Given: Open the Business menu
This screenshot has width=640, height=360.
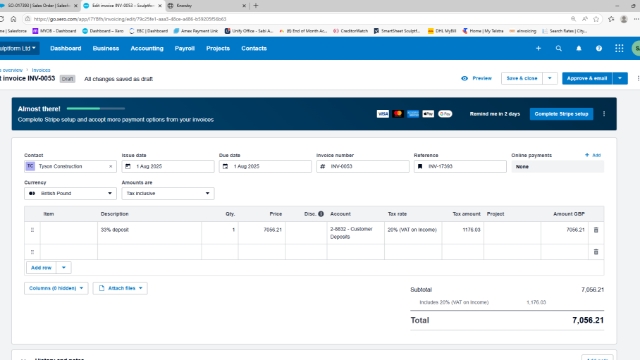Looking at the screenshot, I should [106, 48].
